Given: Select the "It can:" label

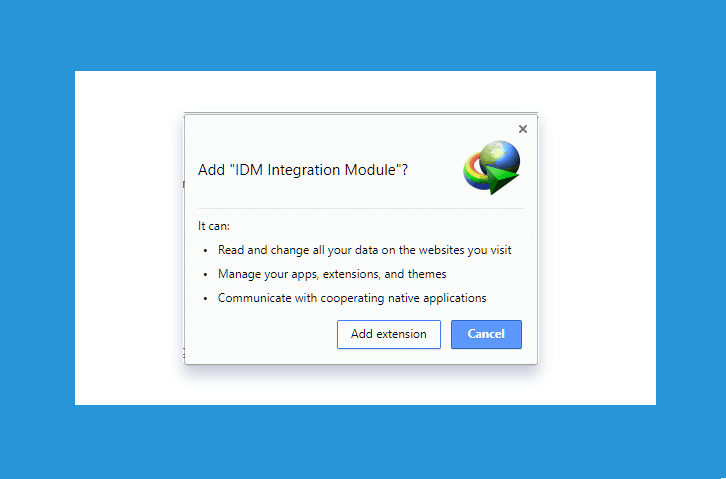Looking at the screenshot, I should pyautogui.click(x=214, y=226).
